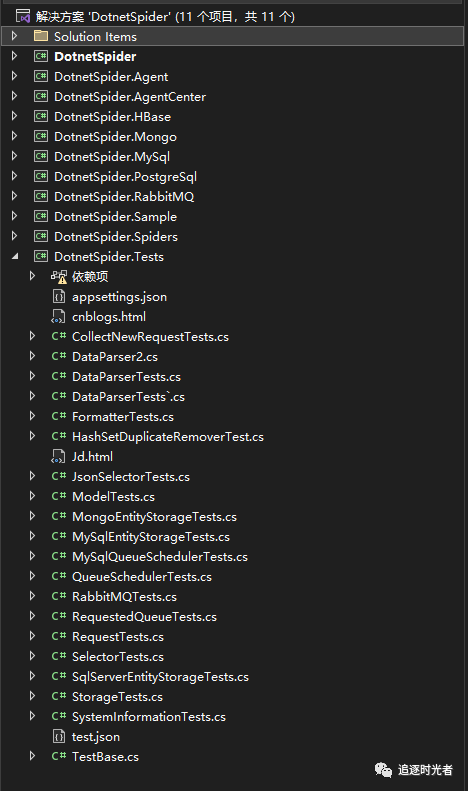This screenshot has height=791, width=468.
Task: Click the JSON file icon of test.json
Action: point(59,737)
